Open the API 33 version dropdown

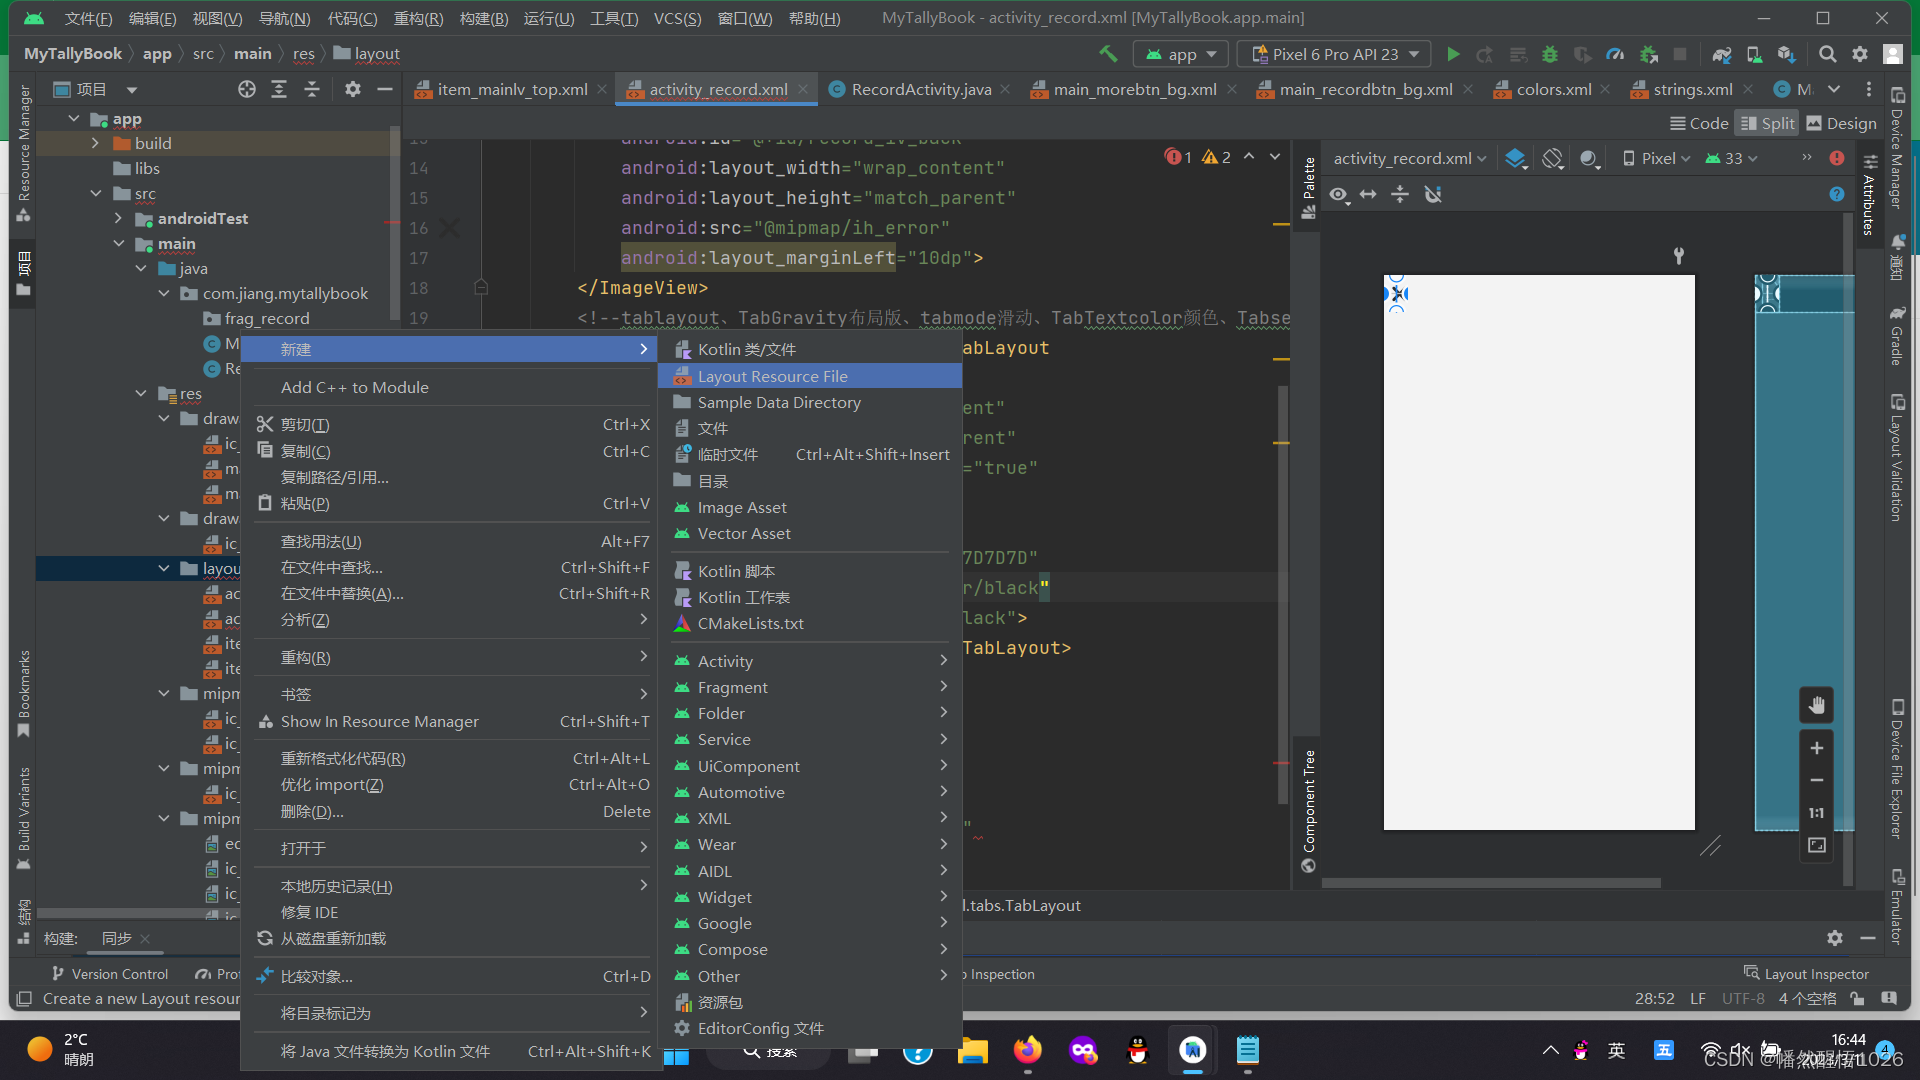[1733, 158]
